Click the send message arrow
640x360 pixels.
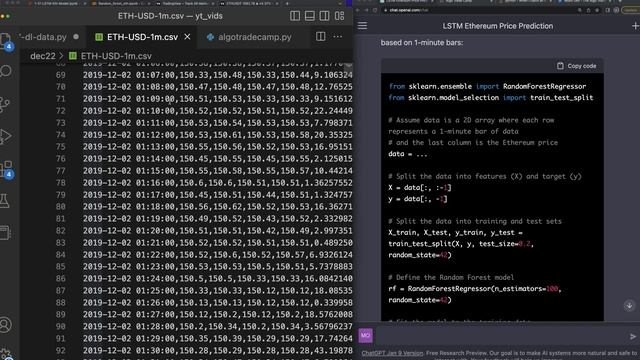pos(633,336)
